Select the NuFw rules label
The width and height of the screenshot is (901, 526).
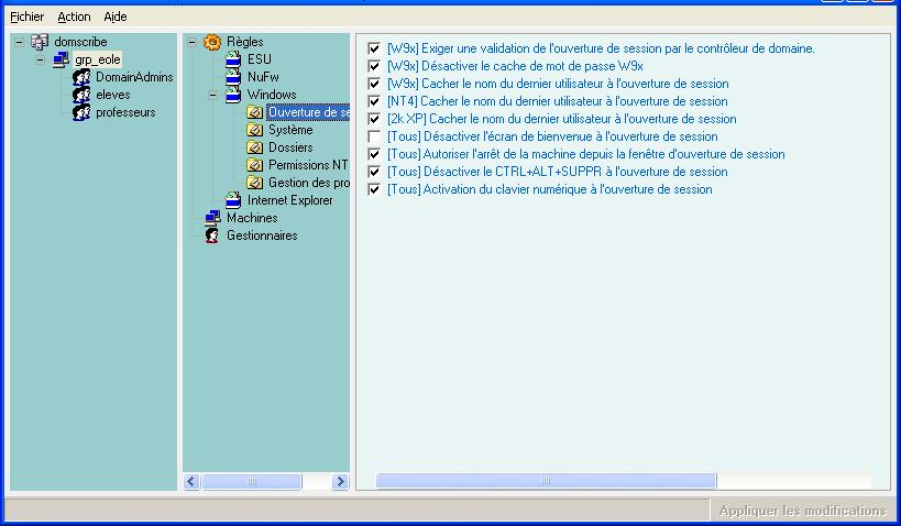point(263,77)
